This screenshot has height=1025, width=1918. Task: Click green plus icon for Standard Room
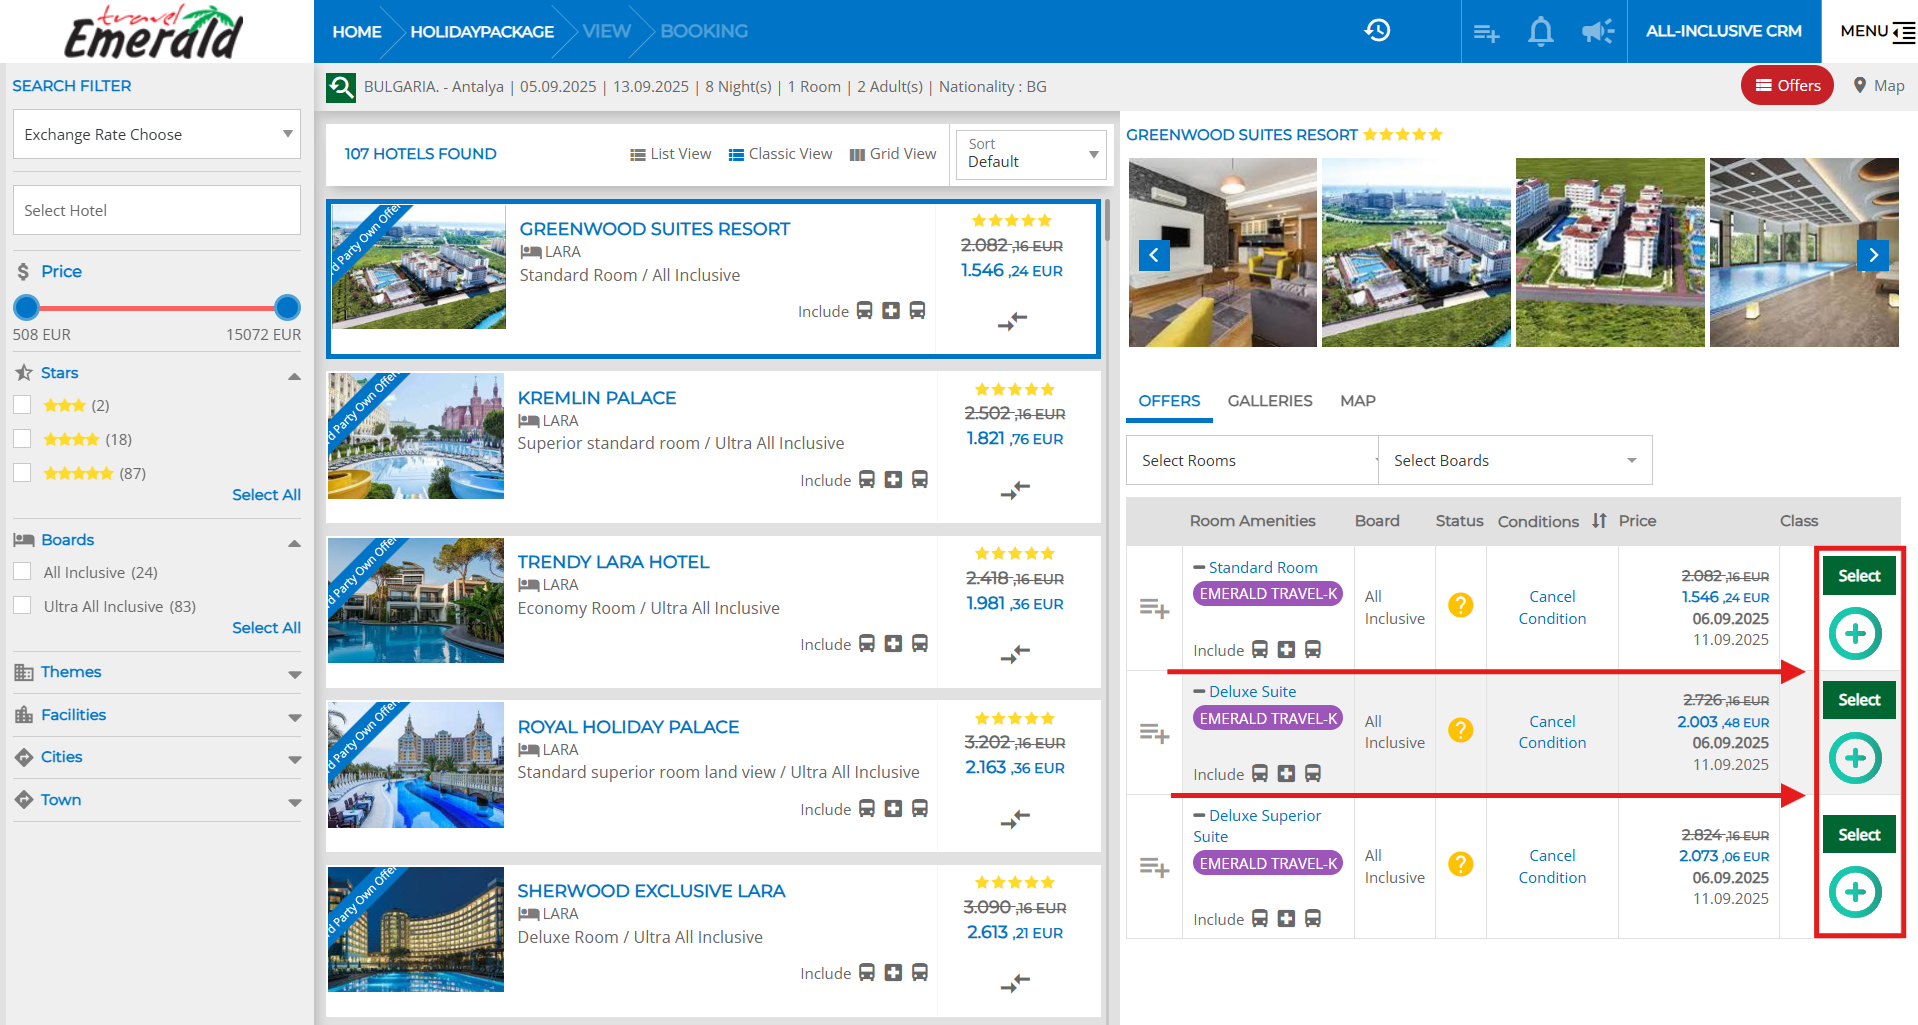click(x=1855, y=634)
